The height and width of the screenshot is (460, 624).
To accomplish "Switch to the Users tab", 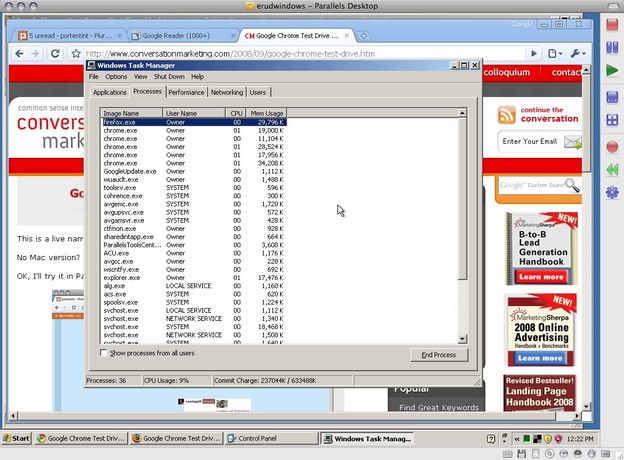I will pos(258,92).
